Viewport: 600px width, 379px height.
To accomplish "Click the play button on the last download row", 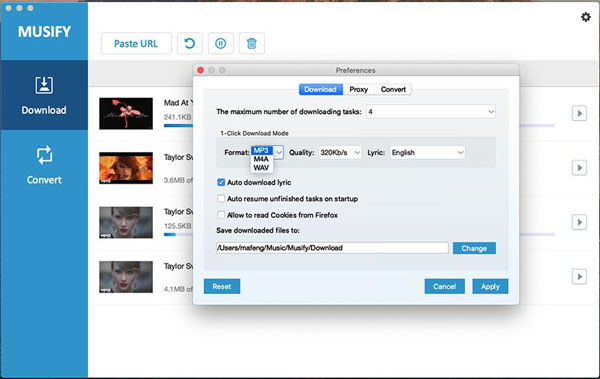I will tap(579, 276).
